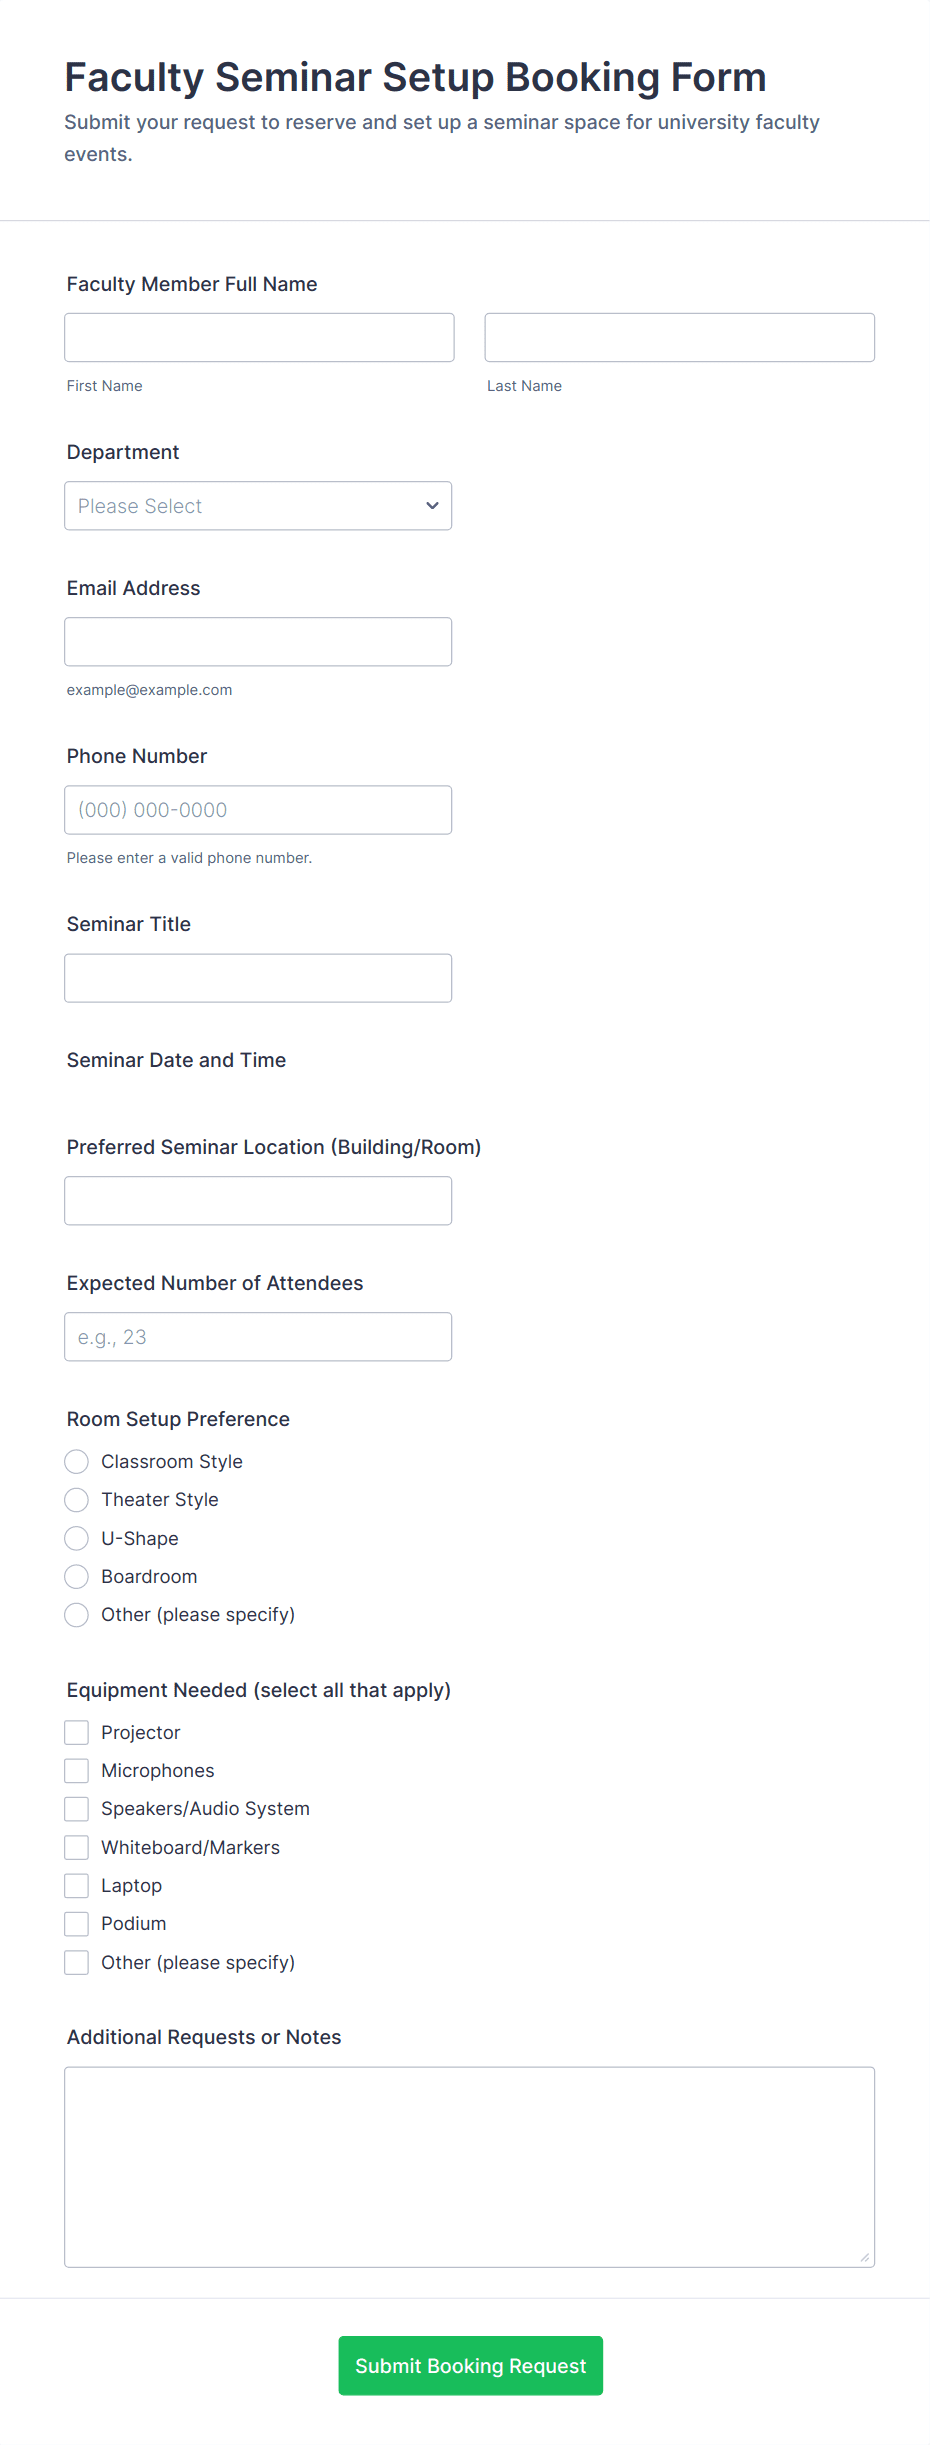Screen dimensions: 930x2445
Task: Enable the Microphones checkbox
Action: (x=77, y=1771)
